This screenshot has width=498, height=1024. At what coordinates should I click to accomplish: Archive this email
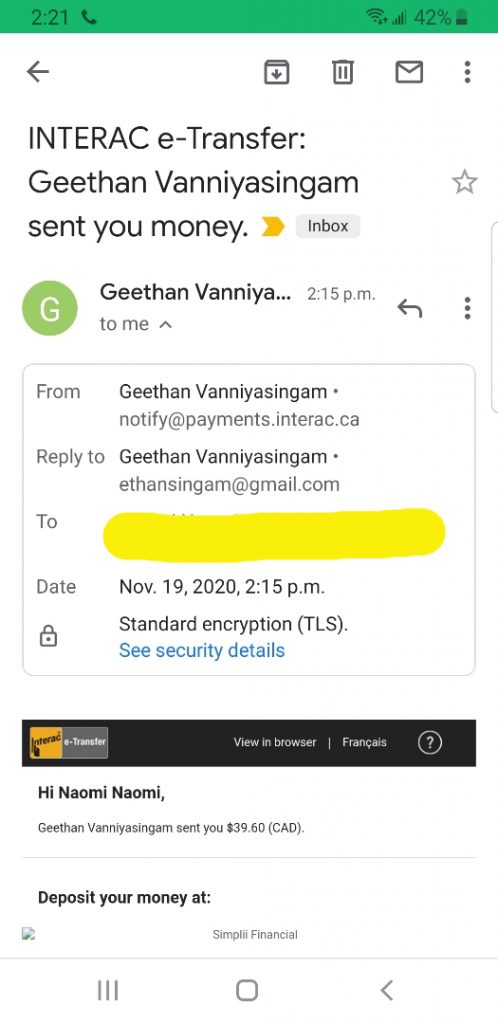tap(276, 72)
